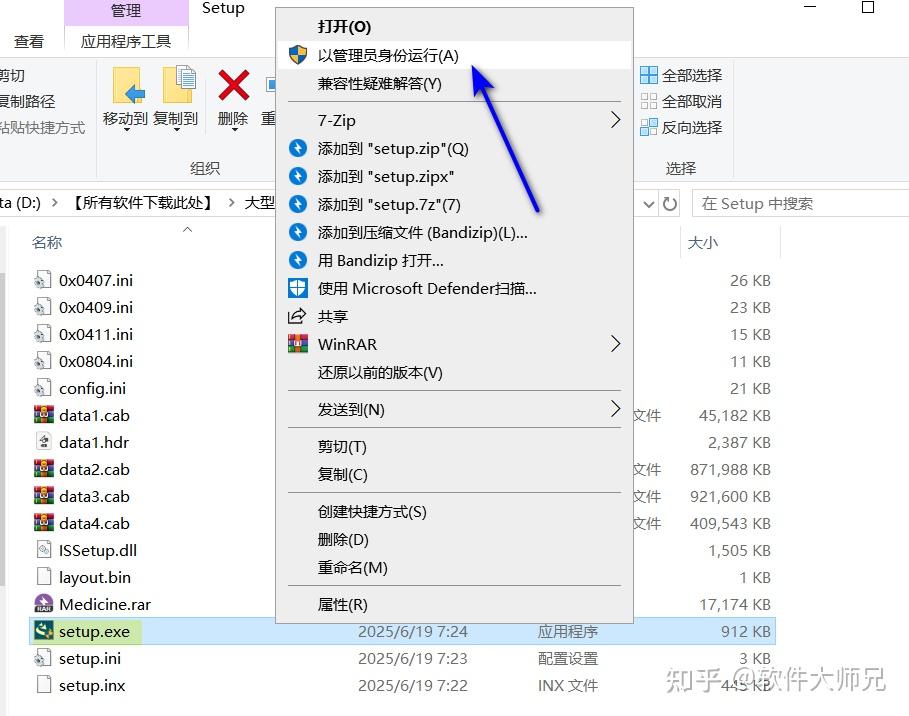Click the UAC shield on 以管理员身份运行

[297, 55]
